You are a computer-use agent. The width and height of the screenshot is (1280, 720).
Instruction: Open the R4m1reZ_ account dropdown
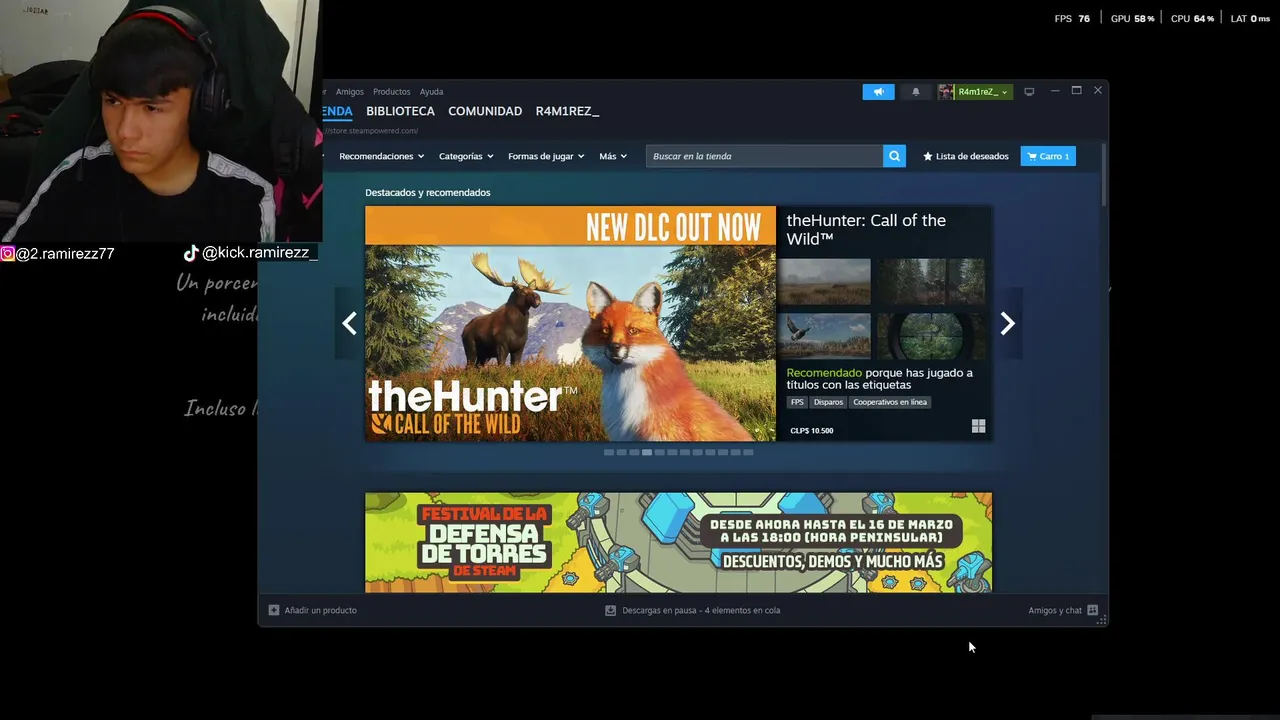pyautogui.click(x=975, y=92)
